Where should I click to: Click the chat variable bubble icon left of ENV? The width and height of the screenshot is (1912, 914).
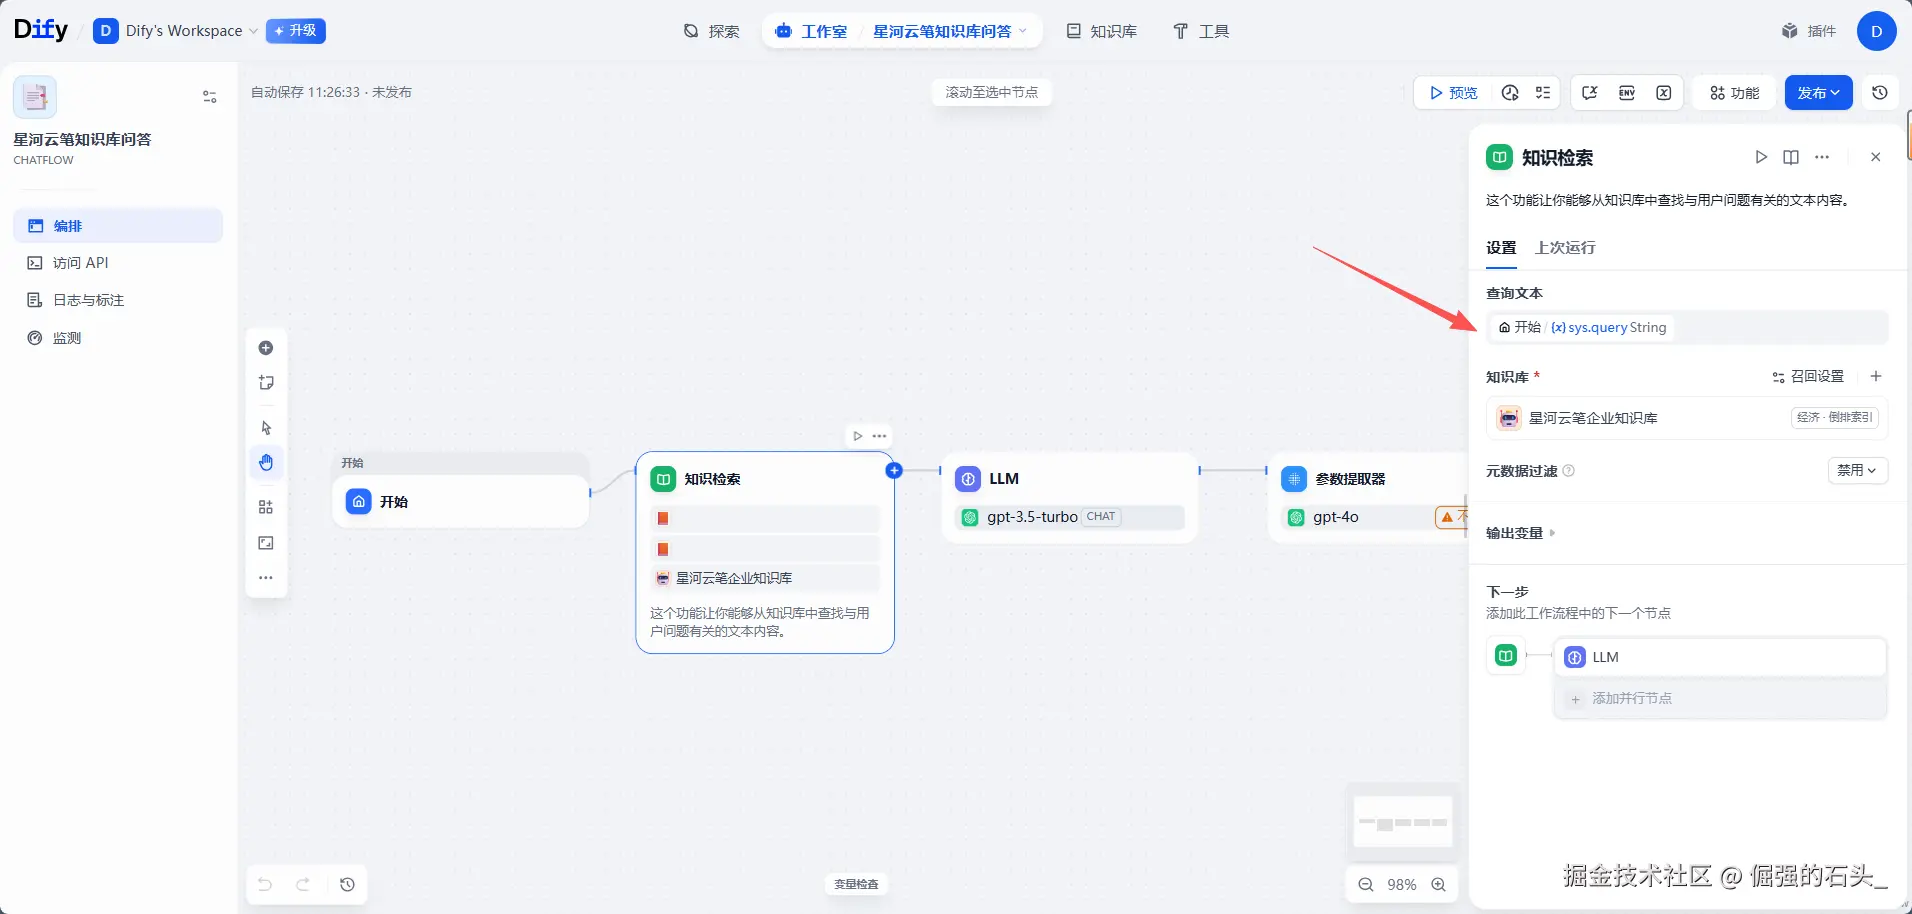(x=1590, y=93)
